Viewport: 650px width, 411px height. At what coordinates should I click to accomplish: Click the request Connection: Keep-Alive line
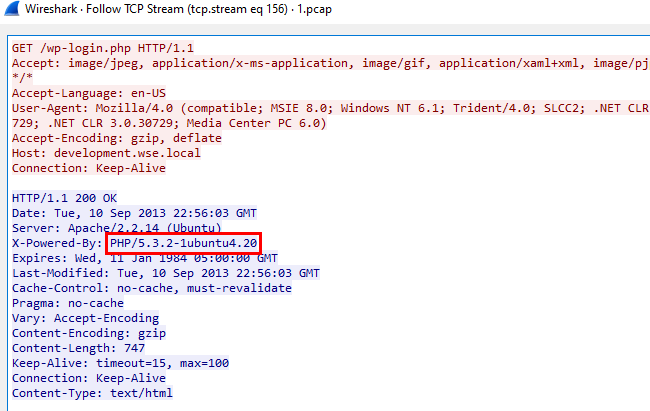[89, 168]
